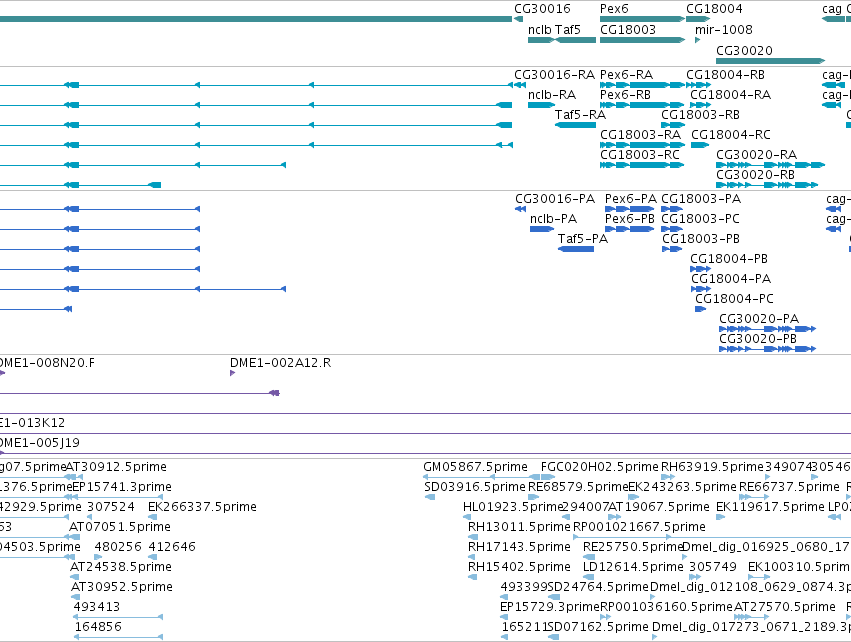Select the CG18004-PC protein label
851x642 pixels.
[734, 299]
